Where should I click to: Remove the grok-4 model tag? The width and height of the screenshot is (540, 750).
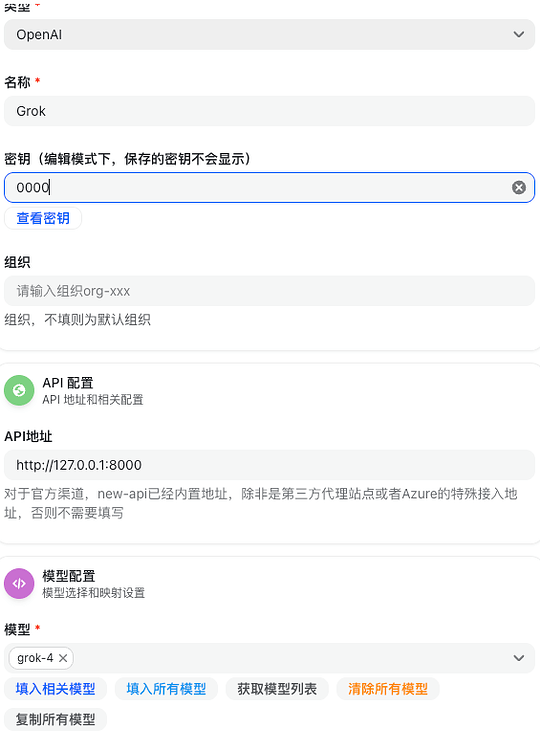coord(63,658)
